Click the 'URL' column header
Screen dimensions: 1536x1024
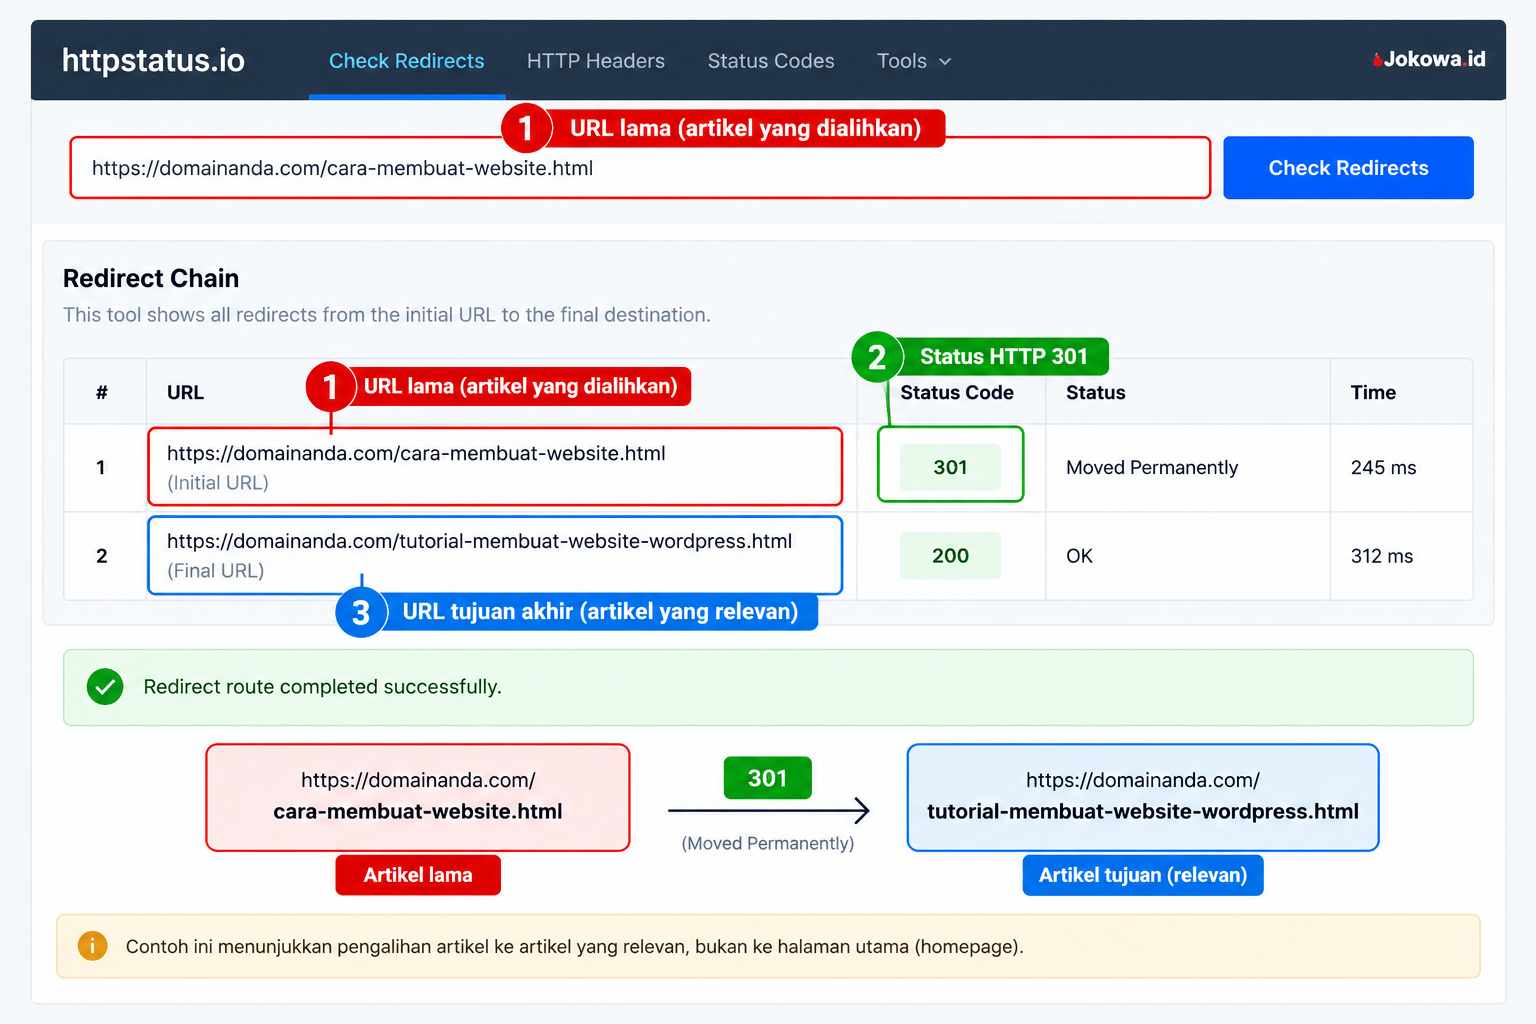click(185, 393)
